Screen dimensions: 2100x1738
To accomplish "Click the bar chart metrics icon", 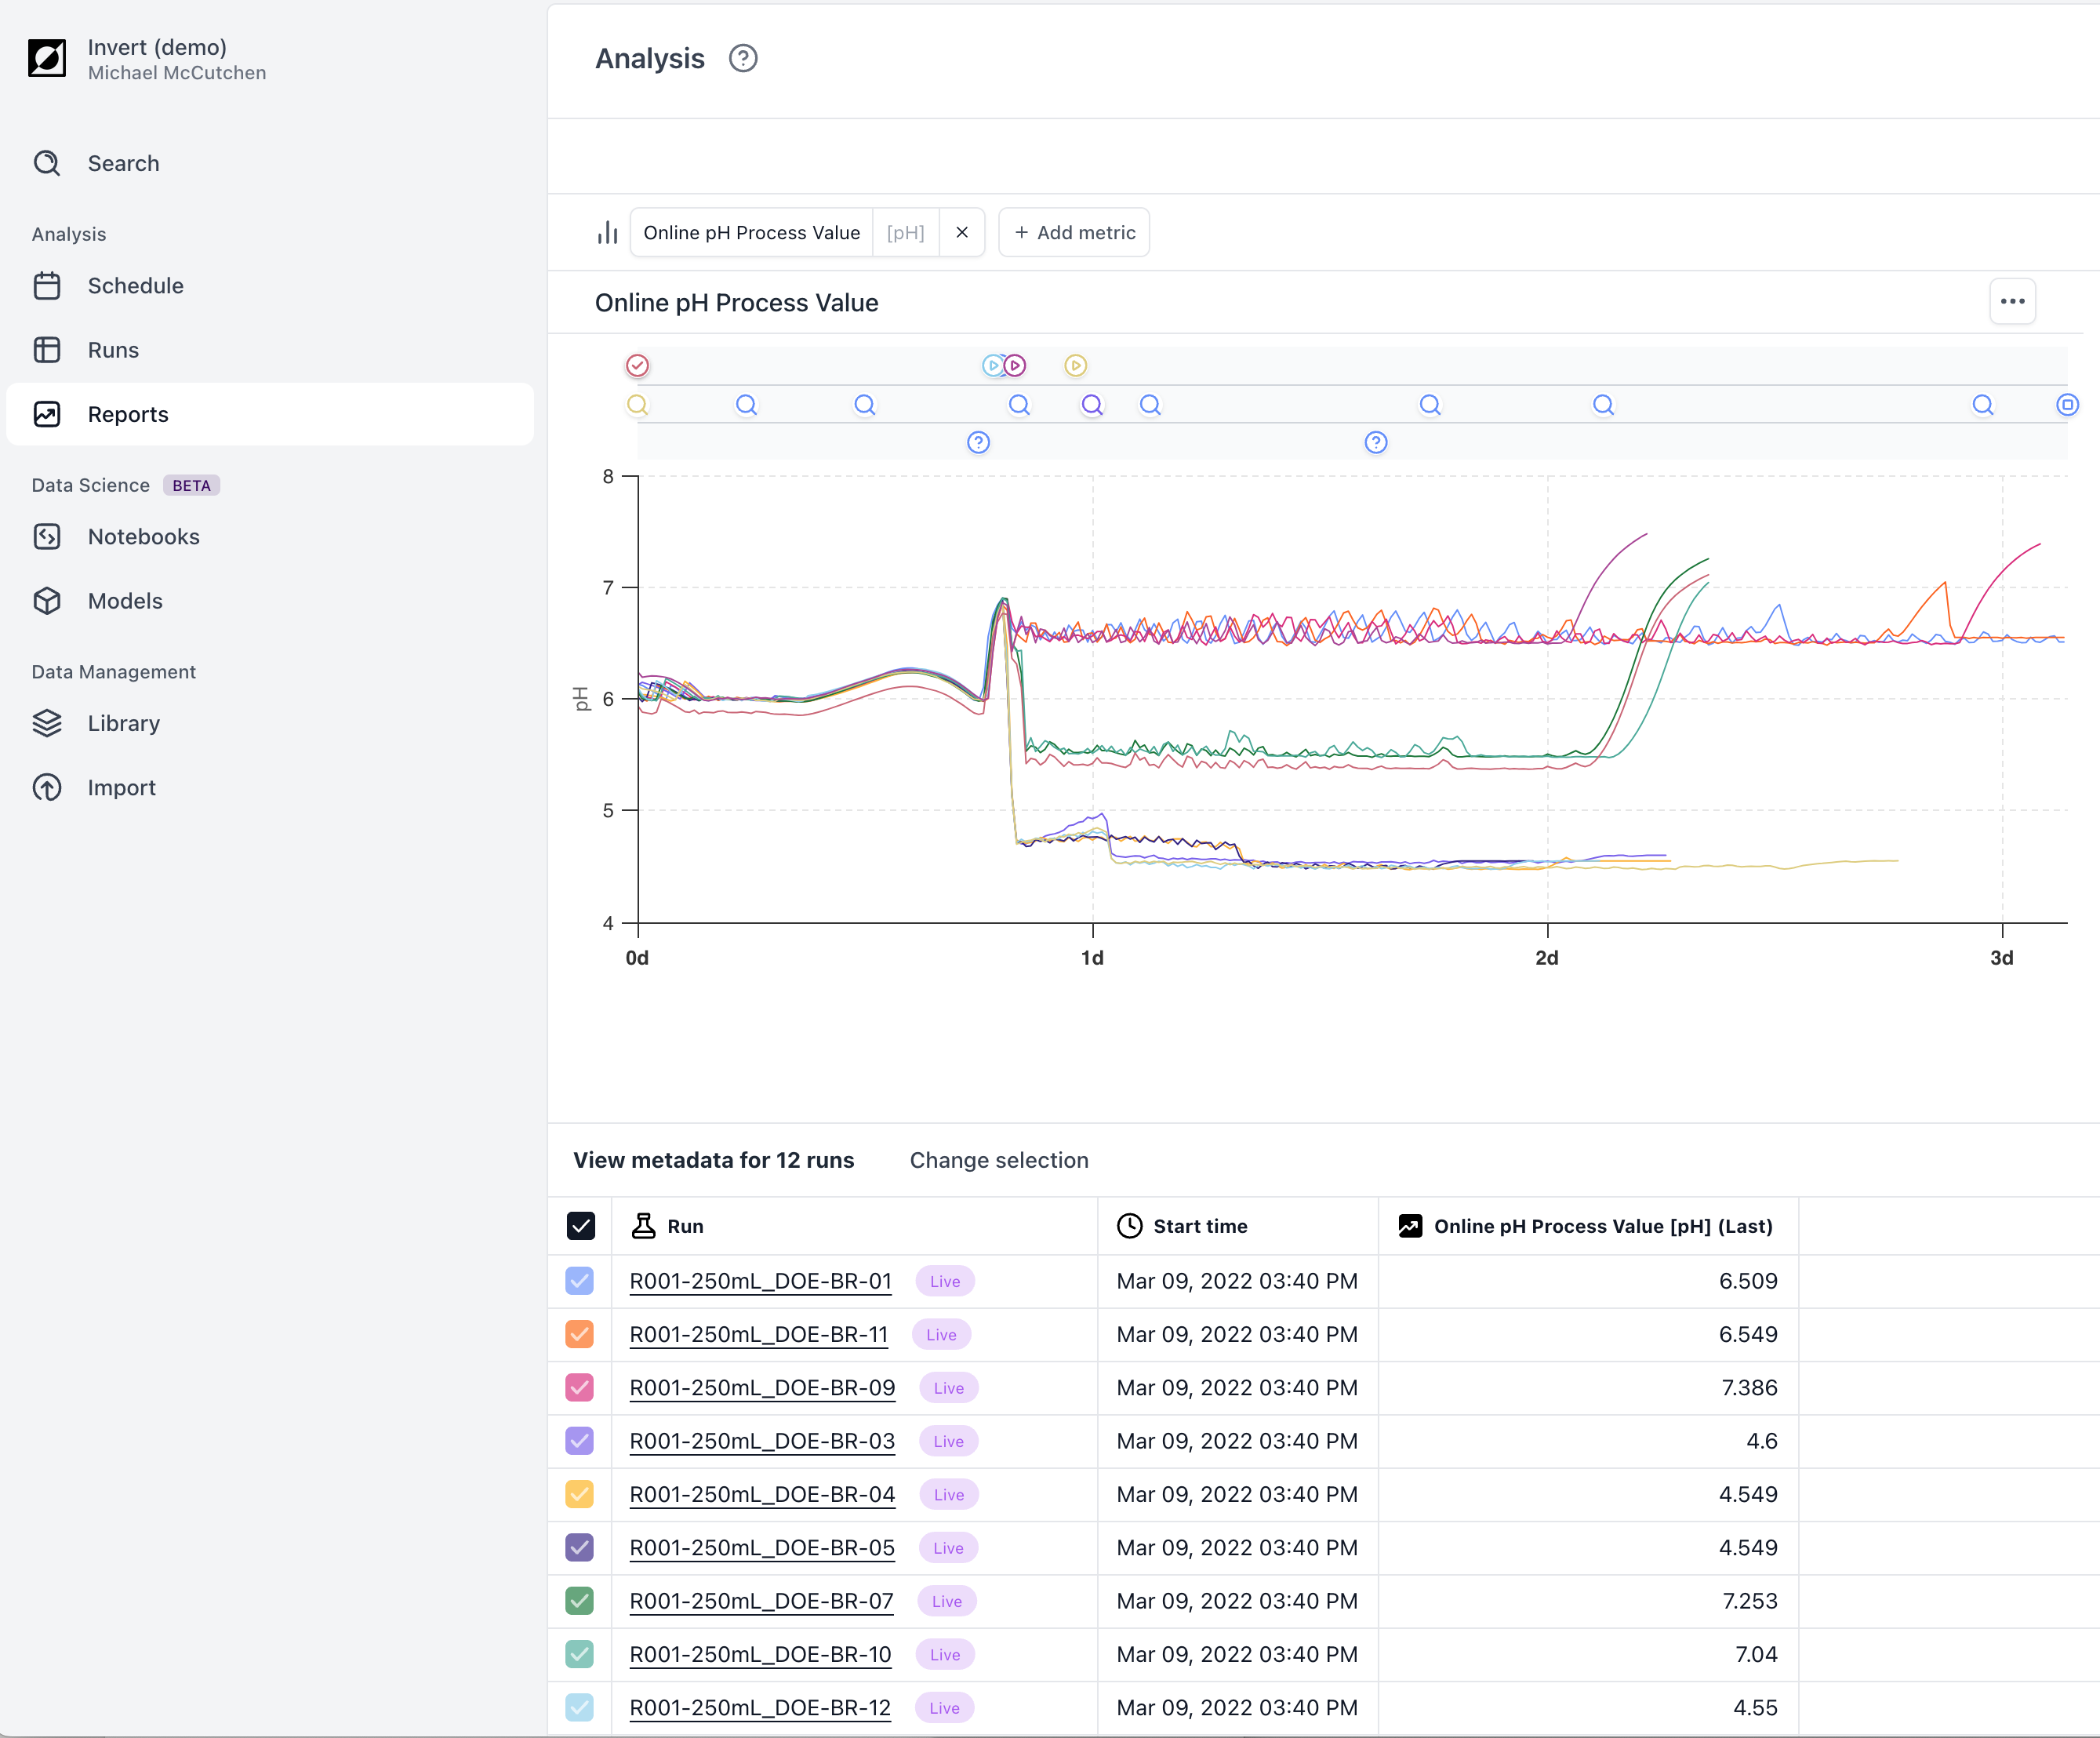I will click(x=607, y=232).
